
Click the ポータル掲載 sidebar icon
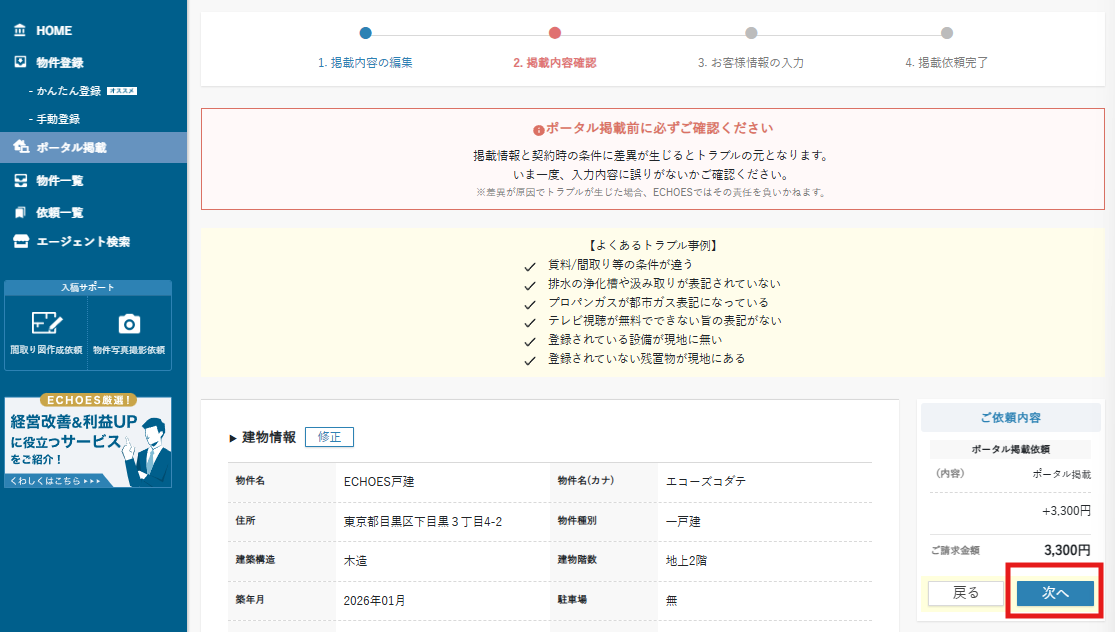[21, 147]
